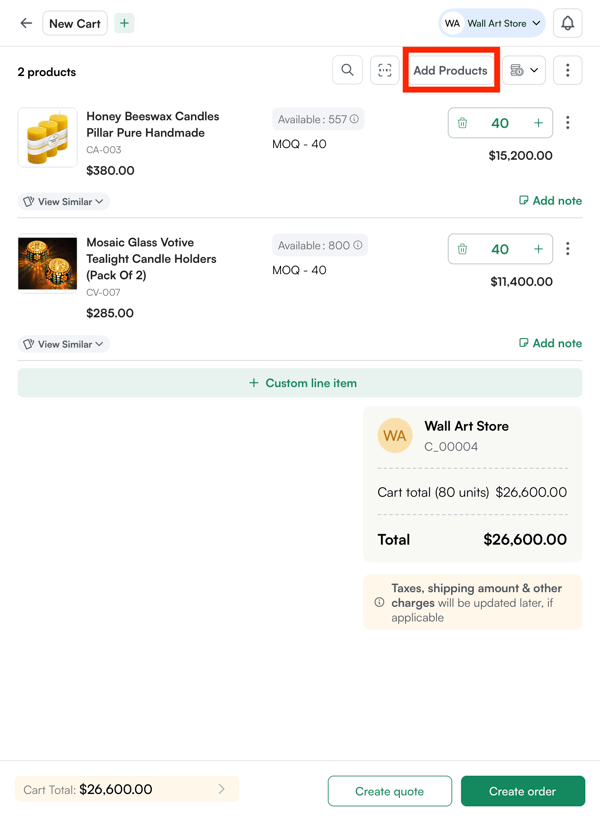The width and height of the screenshot is (600, 821).
Task: Add note to Mosaic Glass Votive item
Action: pyautogui.click(x=550, y=343)
